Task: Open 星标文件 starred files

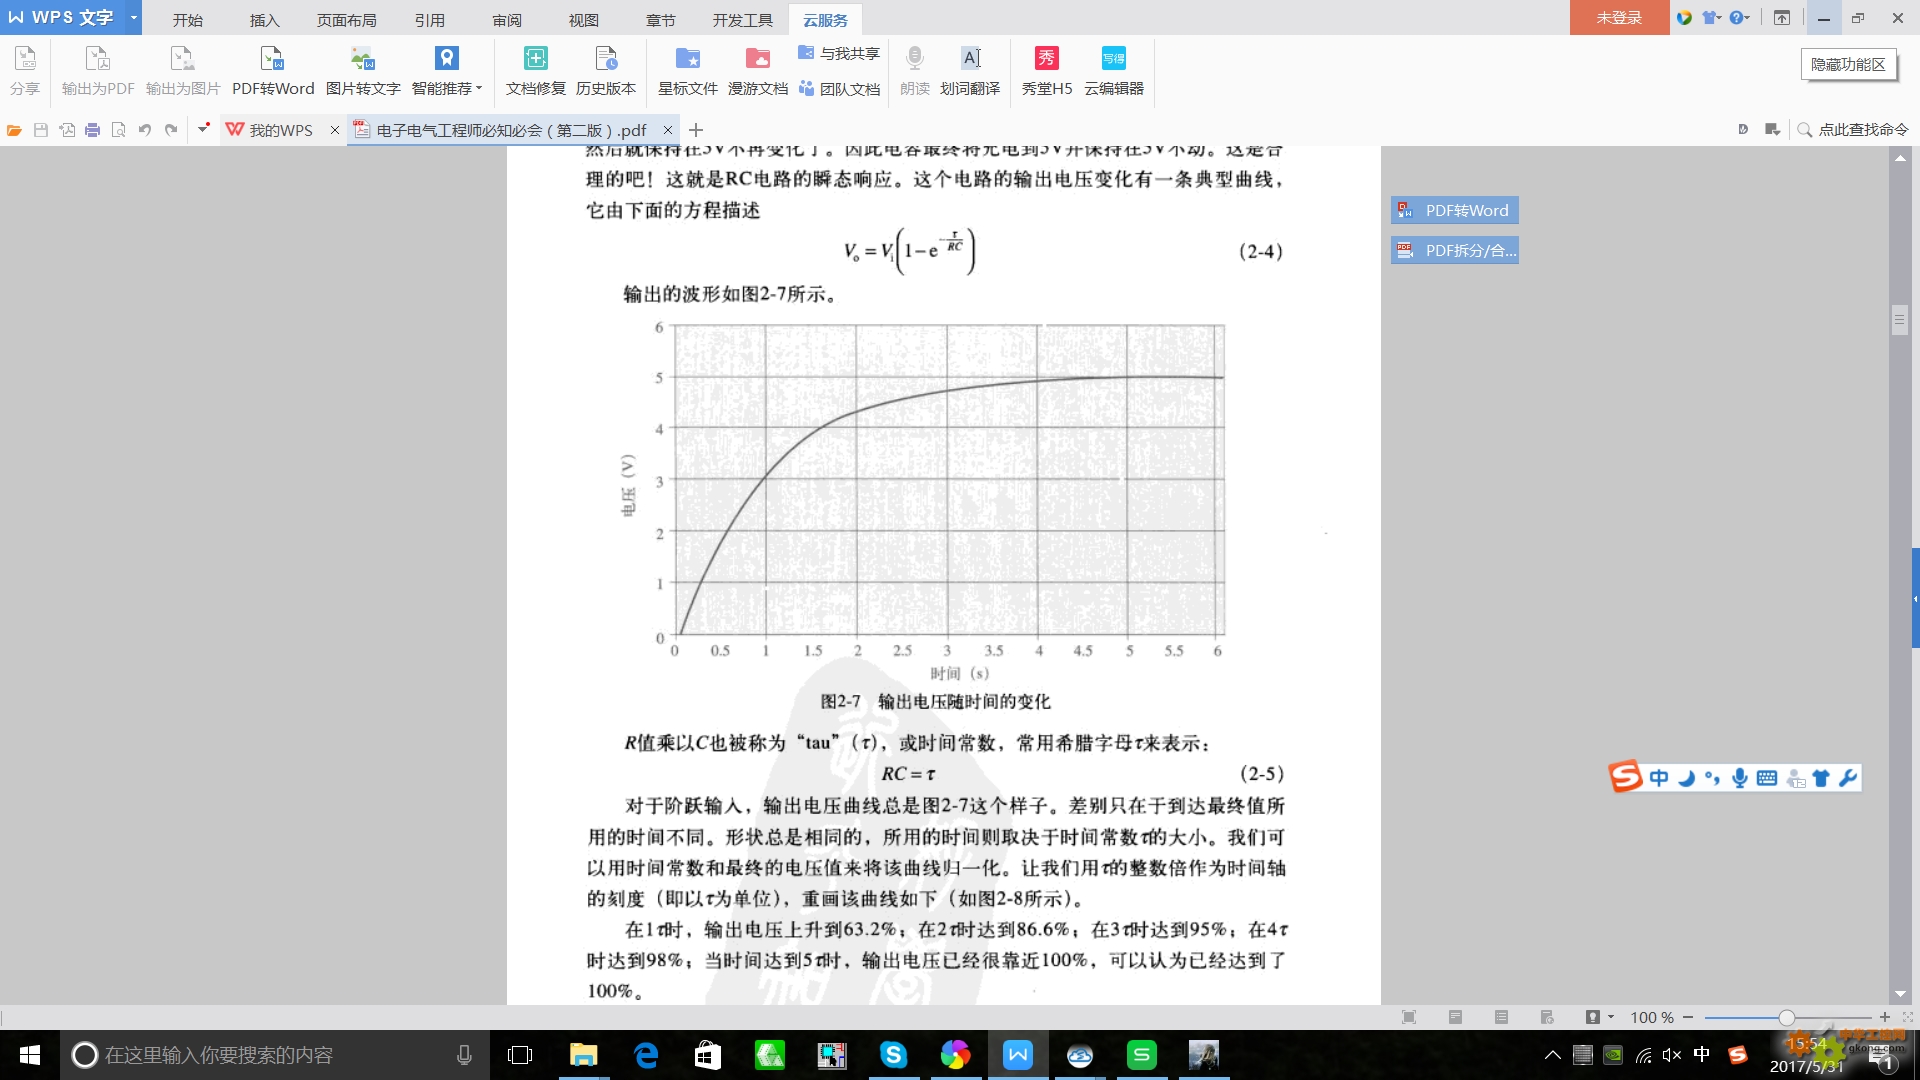Action: coord(688,70)
